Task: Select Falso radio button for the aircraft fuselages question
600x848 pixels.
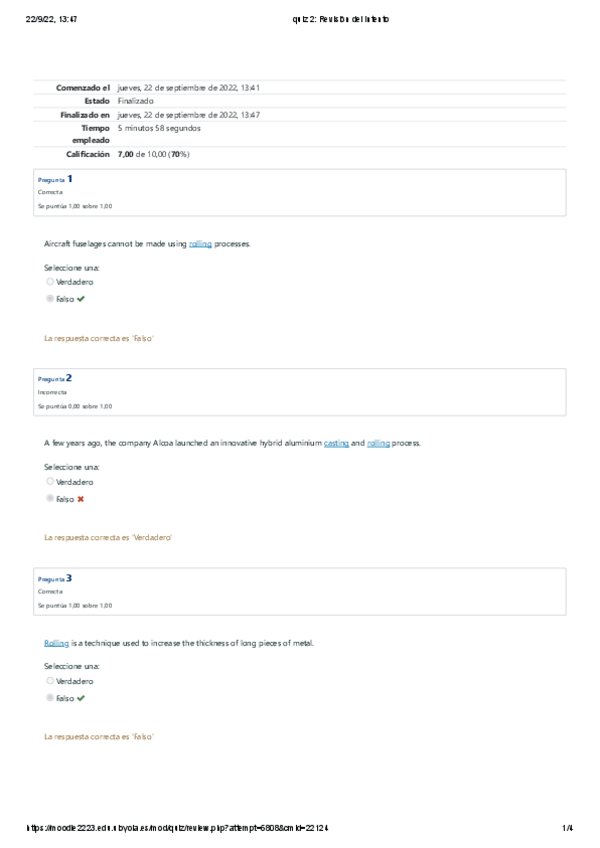Action: point(50,299)
